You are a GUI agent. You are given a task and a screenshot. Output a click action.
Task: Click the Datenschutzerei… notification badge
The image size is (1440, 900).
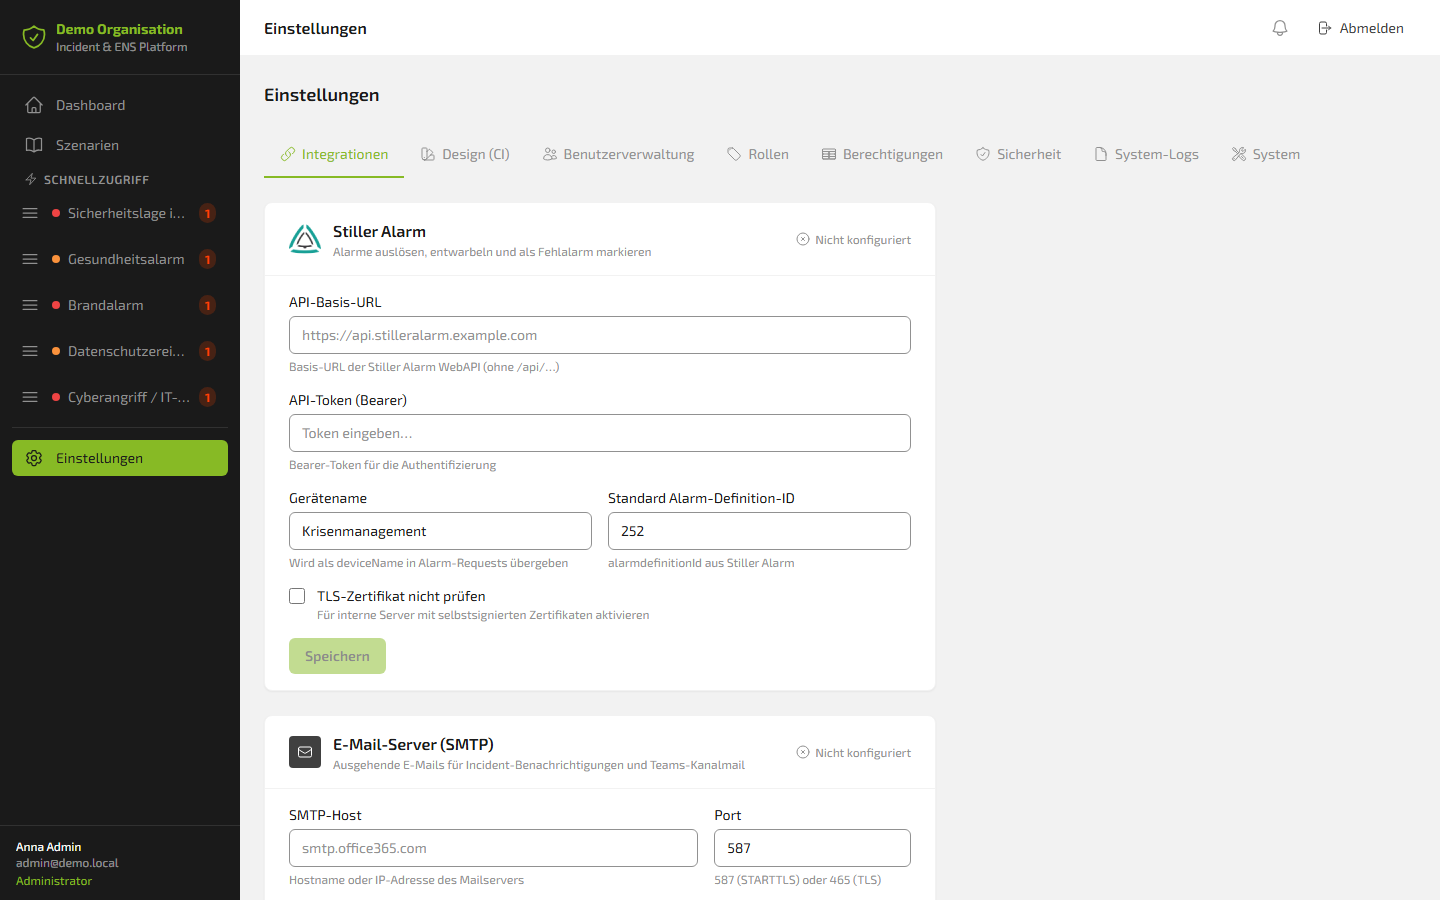coord(207,351)
